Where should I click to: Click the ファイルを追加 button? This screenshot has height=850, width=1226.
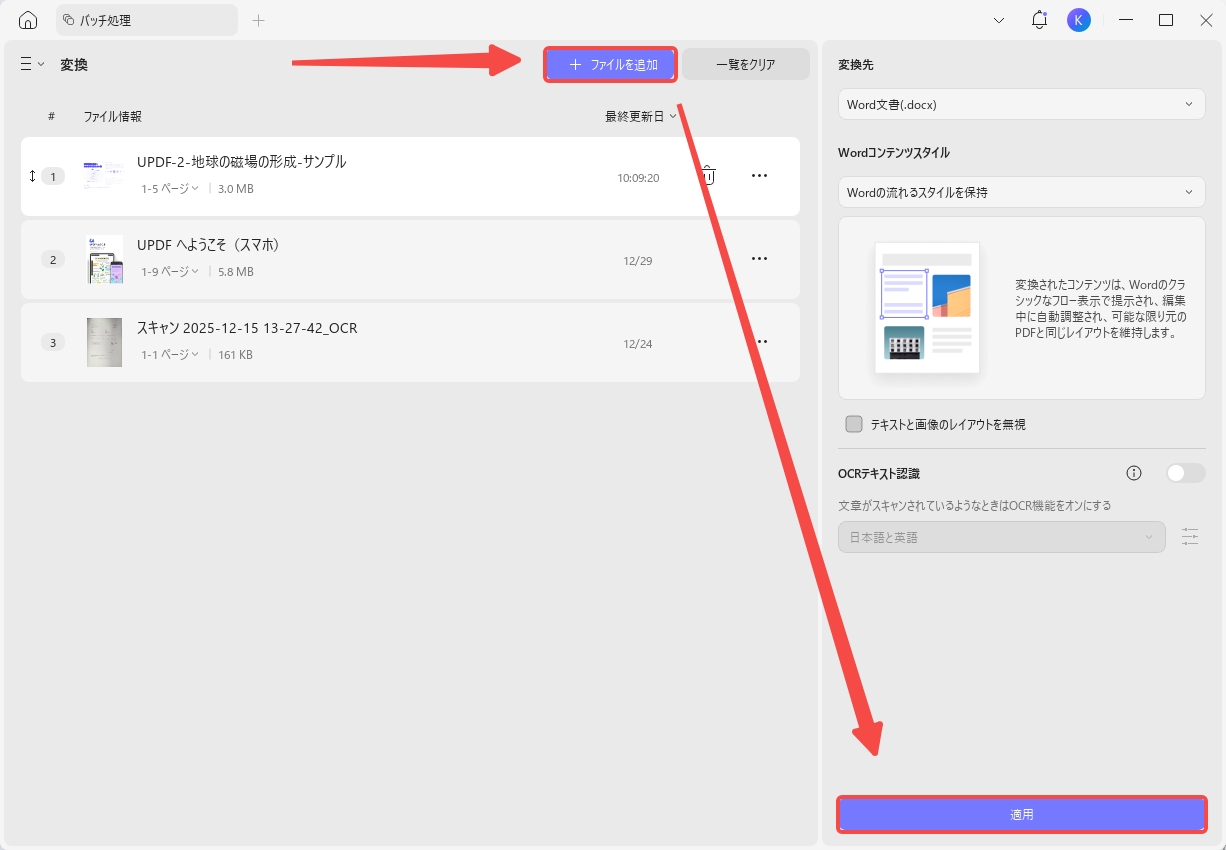[x=611, y=64]
